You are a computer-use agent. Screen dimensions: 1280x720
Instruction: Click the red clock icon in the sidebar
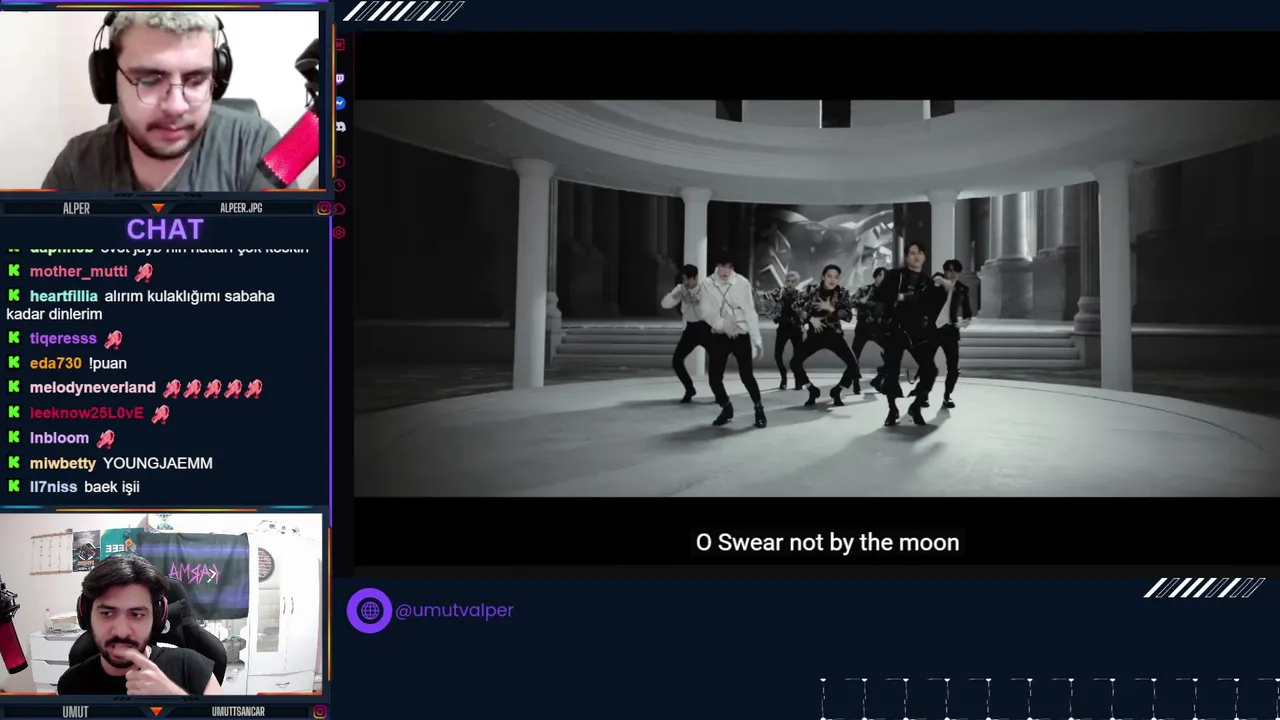click(340, 185)
